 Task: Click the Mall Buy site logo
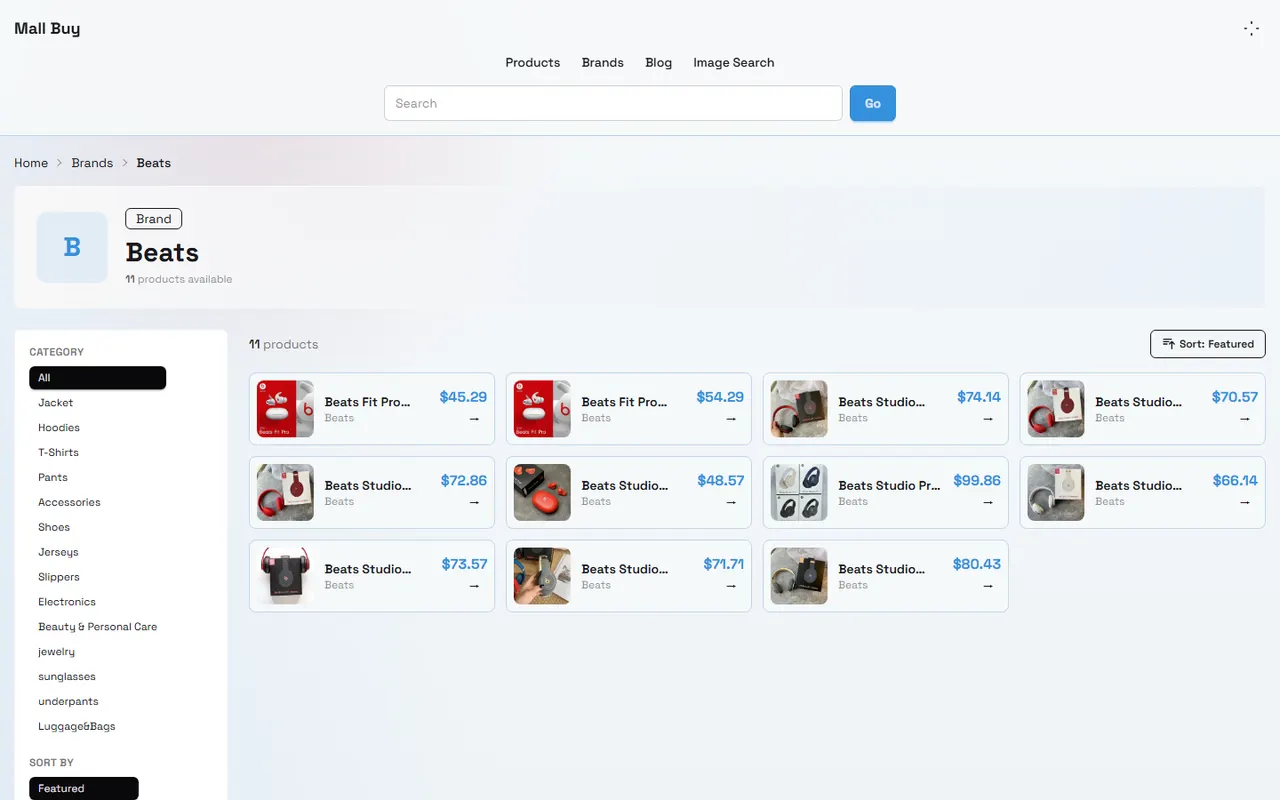point(47,28)
